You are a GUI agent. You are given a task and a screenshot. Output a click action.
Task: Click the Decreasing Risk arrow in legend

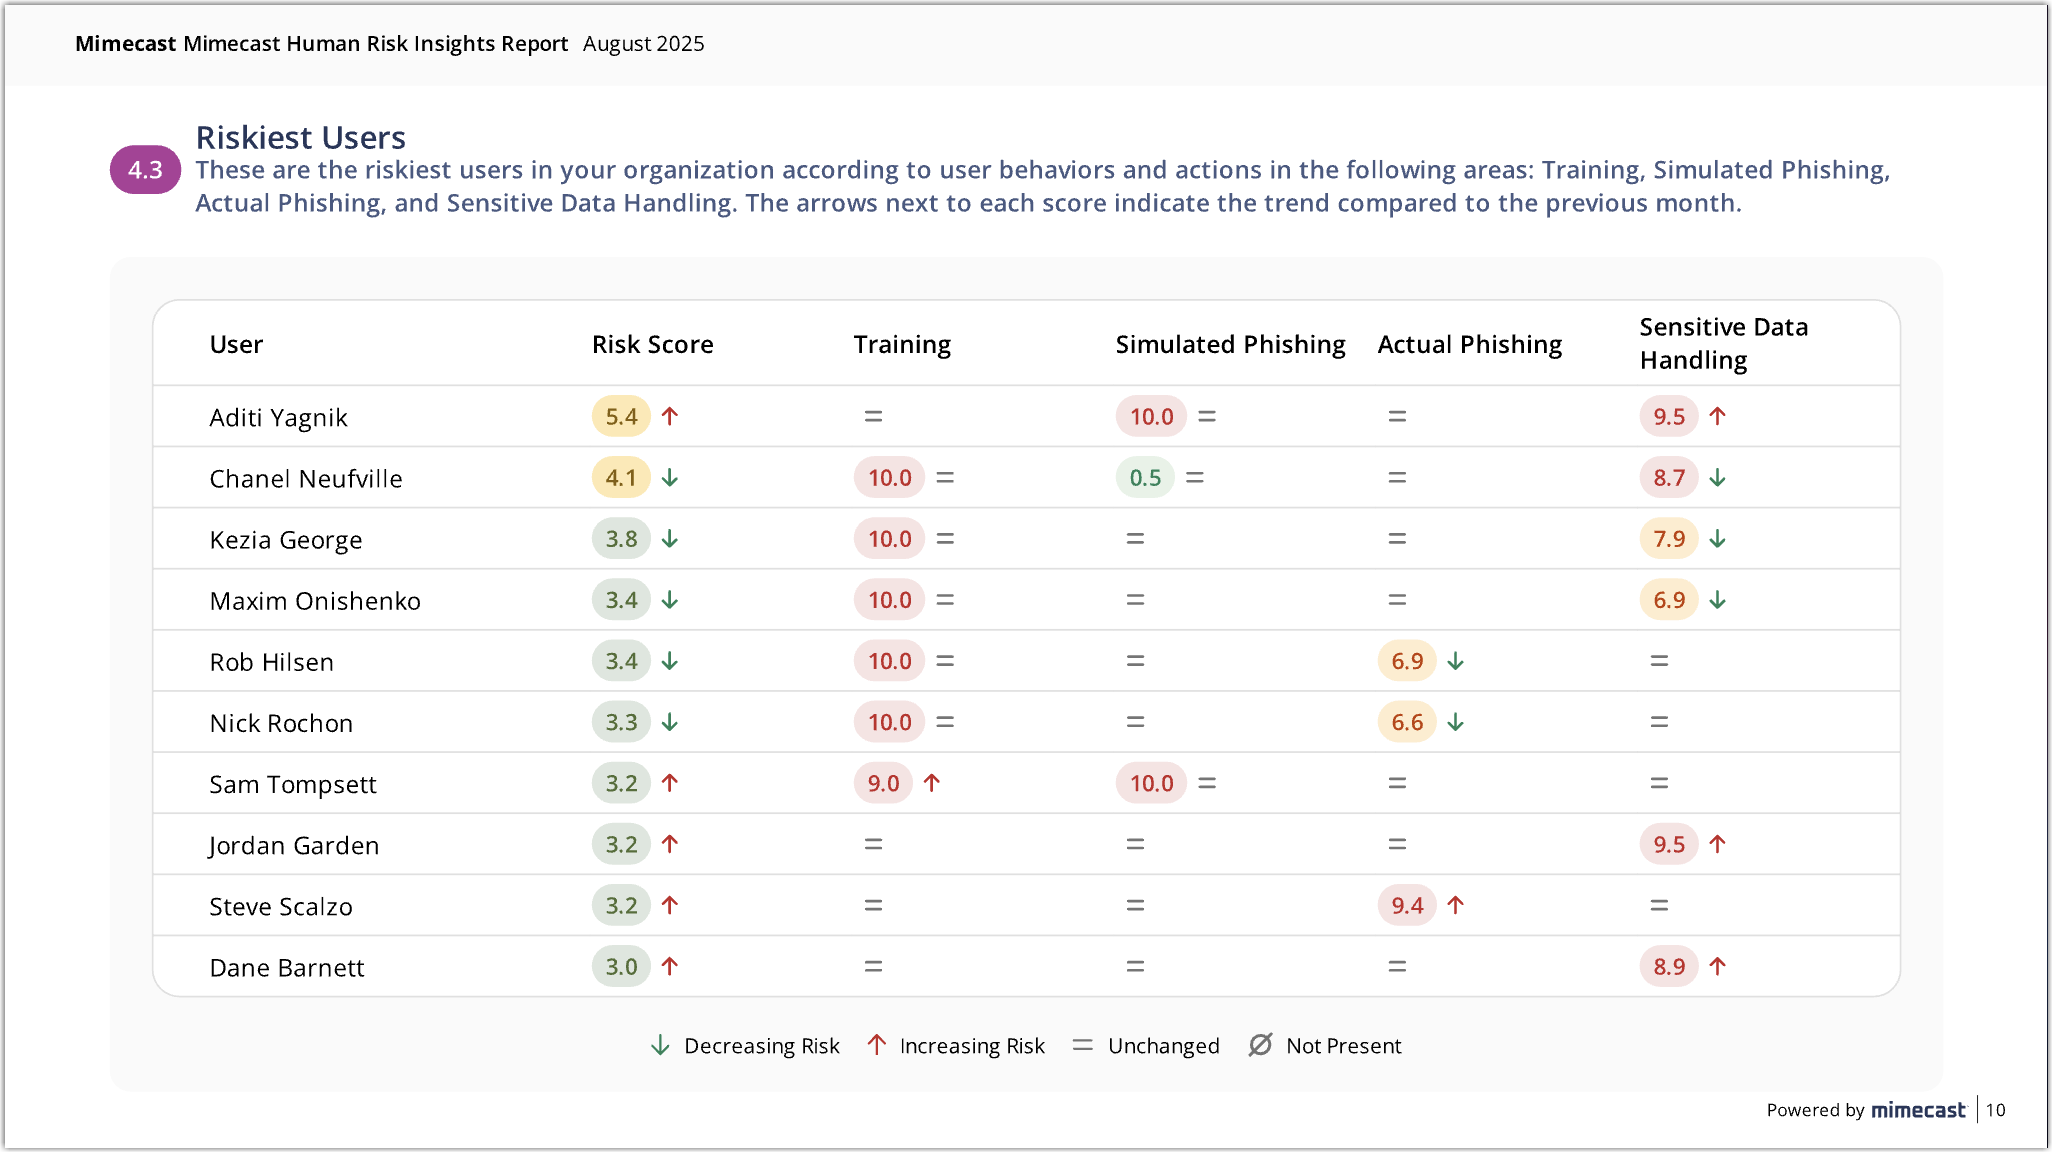pos(660,1045)
